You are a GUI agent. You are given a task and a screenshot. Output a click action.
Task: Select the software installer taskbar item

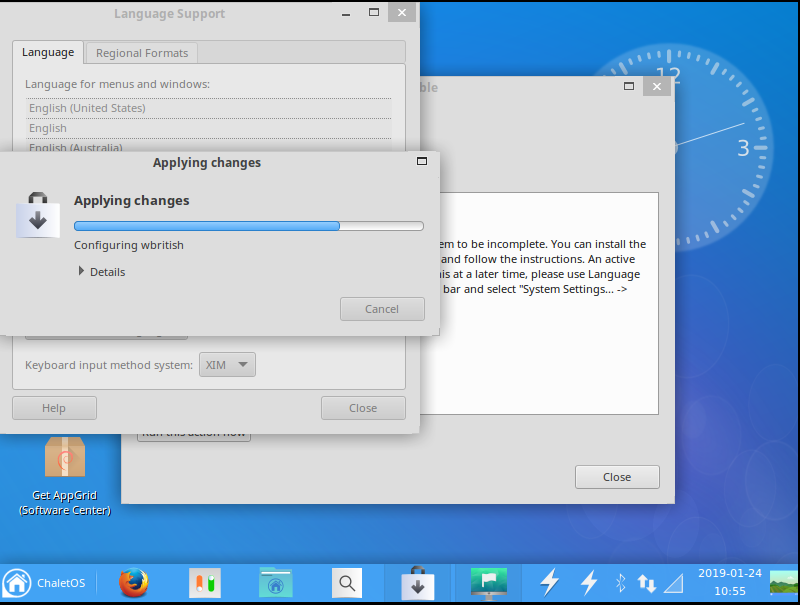click(x=416, y=583)
